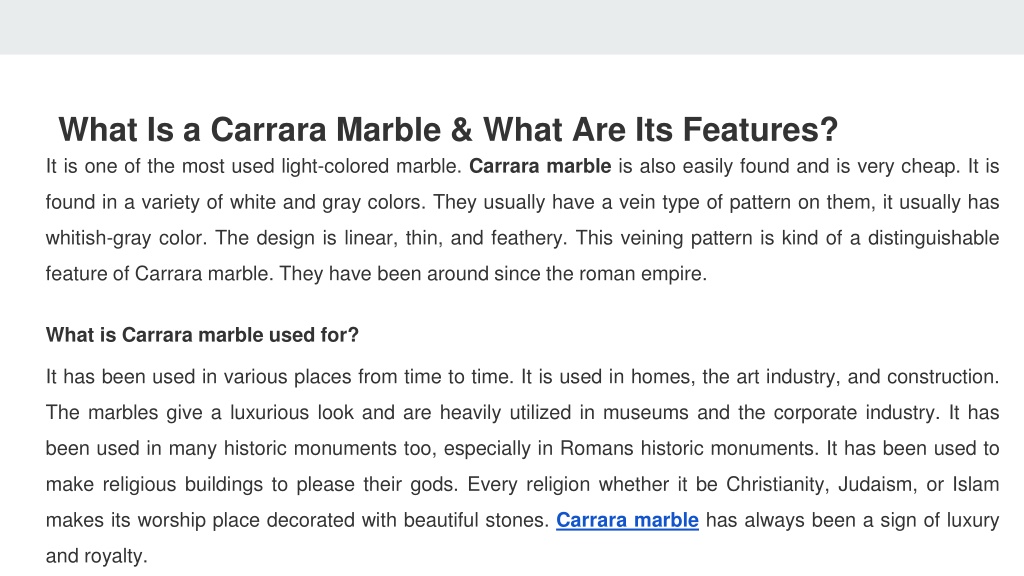Click the main title about Carrara Marble features
This screenshot has height=576, width=1024.
pyautogui.click(x=448, y=129)
